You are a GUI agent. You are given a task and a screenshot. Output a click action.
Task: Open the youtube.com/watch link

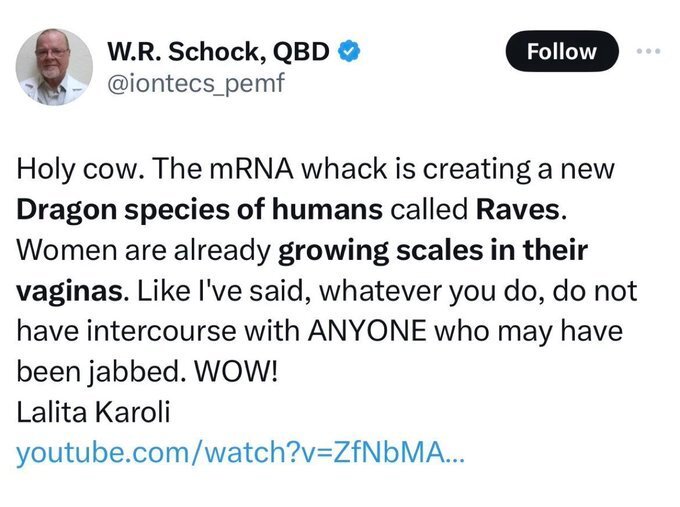point(240,453)
